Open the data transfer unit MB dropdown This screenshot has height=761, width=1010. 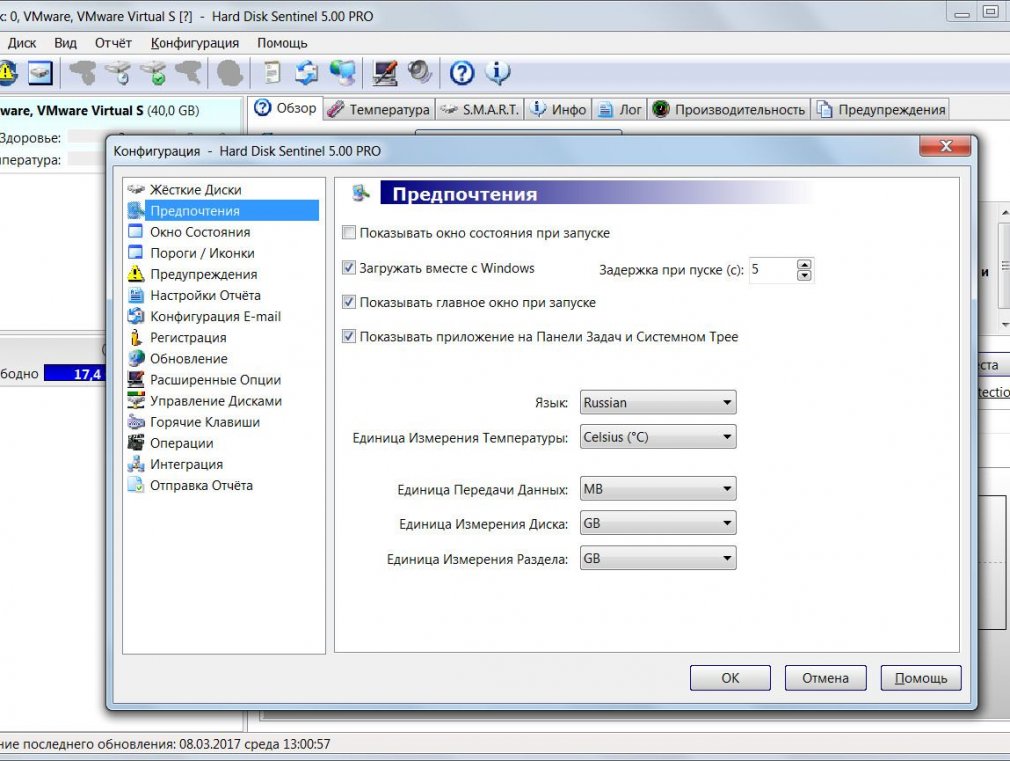pyautogui.click(x=658, y=489)
